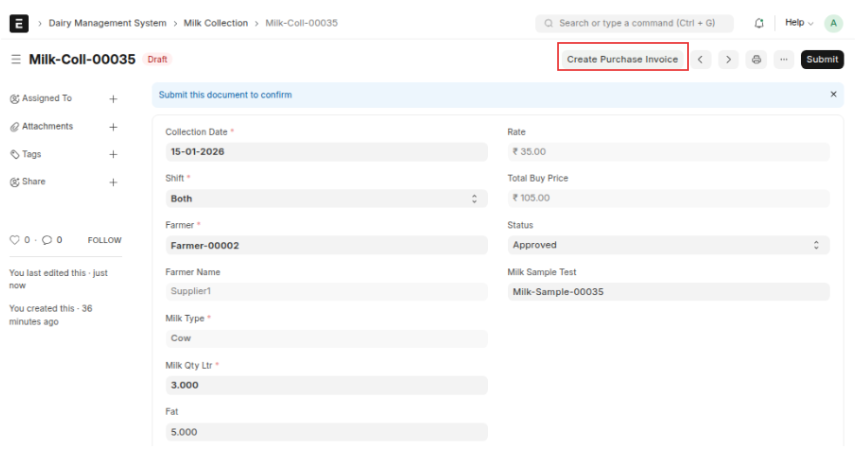Toggle the sidebar hamburger menu icon
Viewport: 868px width, 475px height.
(16, 59)
